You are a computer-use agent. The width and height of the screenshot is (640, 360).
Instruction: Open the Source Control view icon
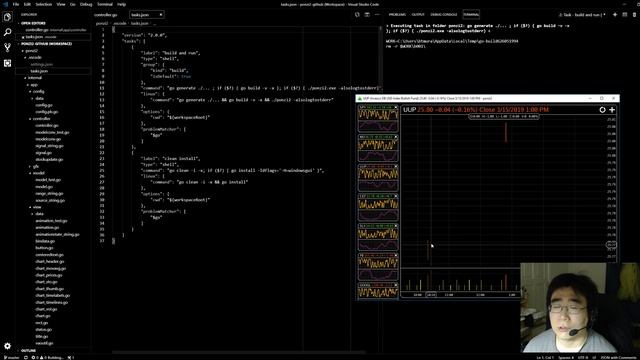tap(7, 48)
